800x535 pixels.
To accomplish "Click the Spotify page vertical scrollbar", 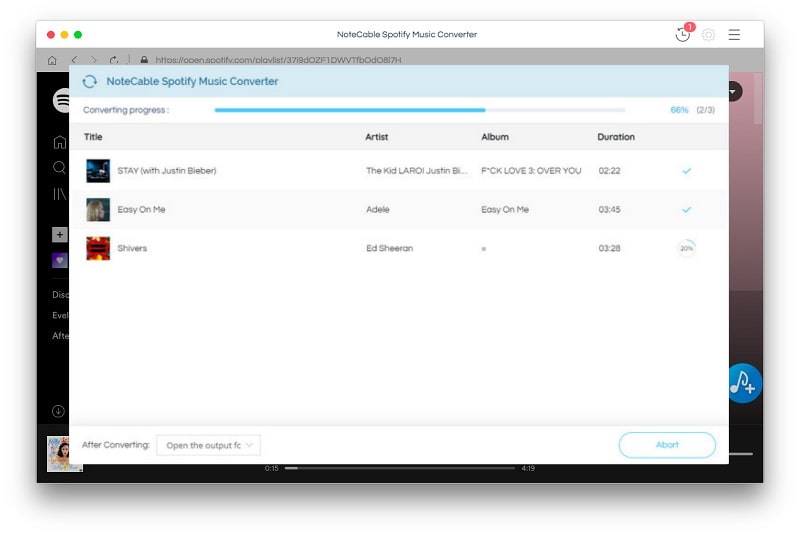I will coord(759,99).
